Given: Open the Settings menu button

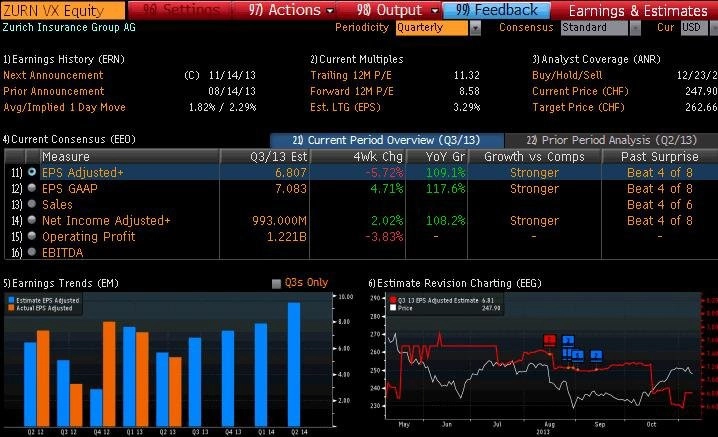Looking at the screenshot, I should click(x=181, y=10).
